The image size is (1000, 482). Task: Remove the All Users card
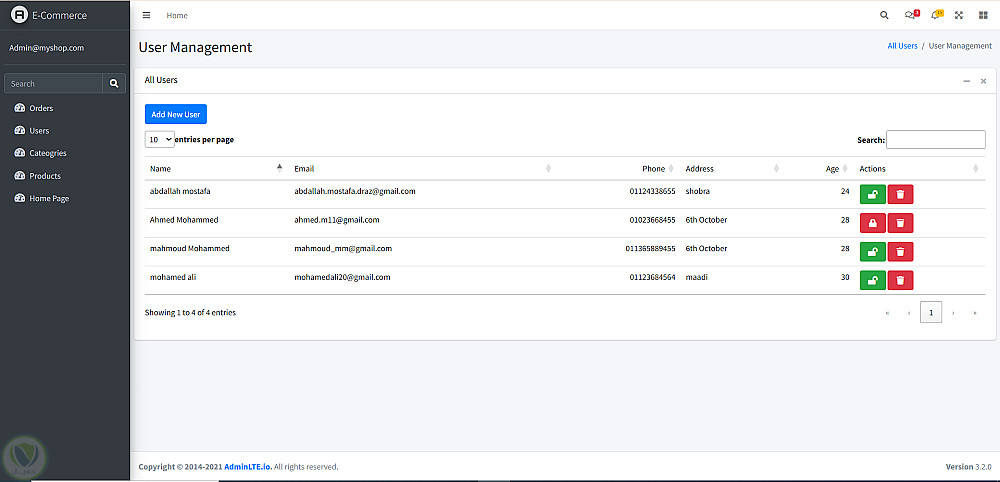983,81
